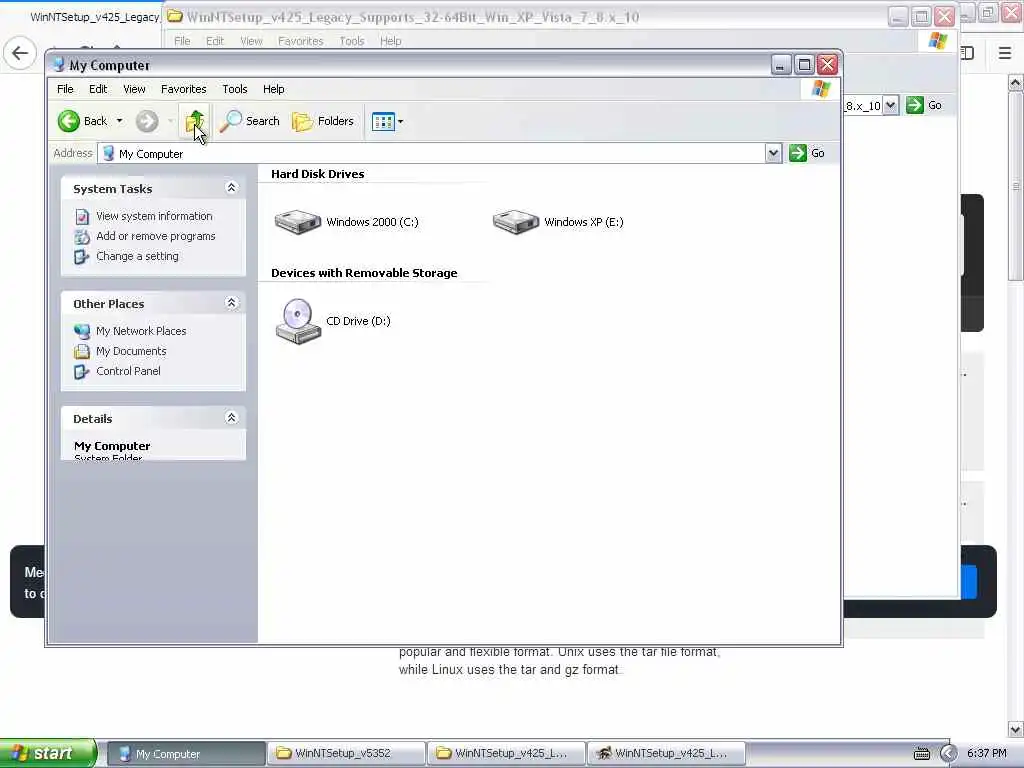The width and height of the screenshot is (1024, 768).
Task: Open Search in My Computer toolbar
Action: (x=249, y=121)
